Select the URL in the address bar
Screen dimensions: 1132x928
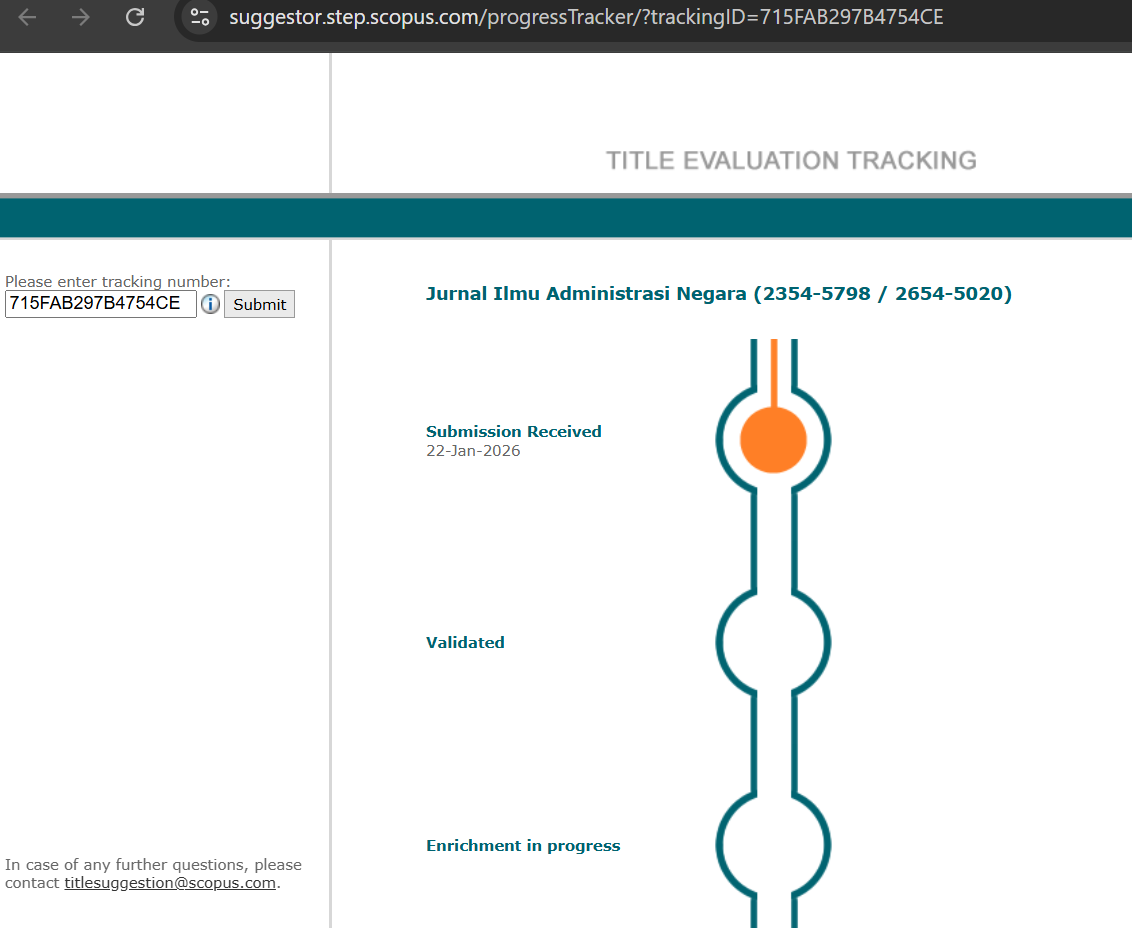pos(585,17)
